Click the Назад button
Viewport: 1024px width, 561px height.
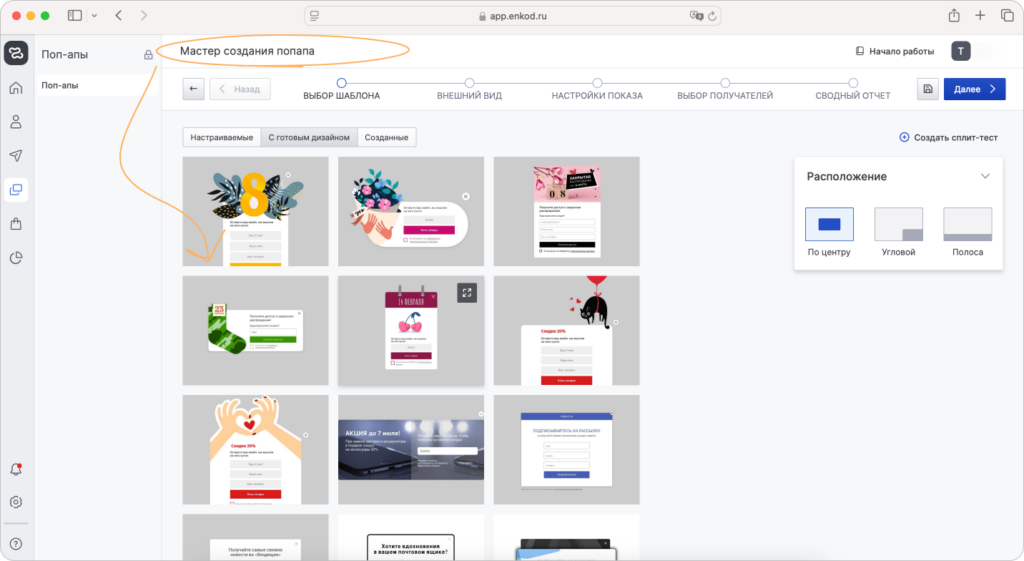[240, 89]
